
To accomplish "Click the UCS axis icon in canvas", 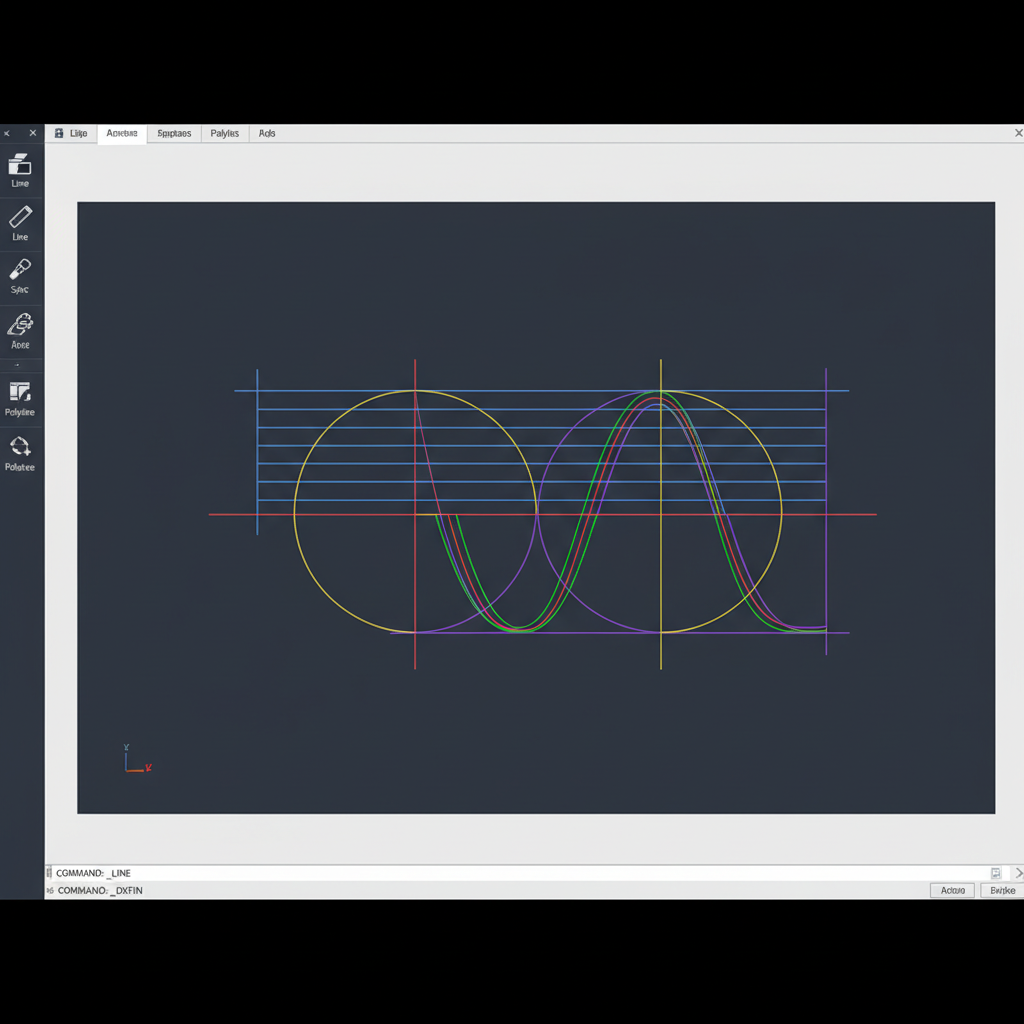I will [x=138, y=759].
